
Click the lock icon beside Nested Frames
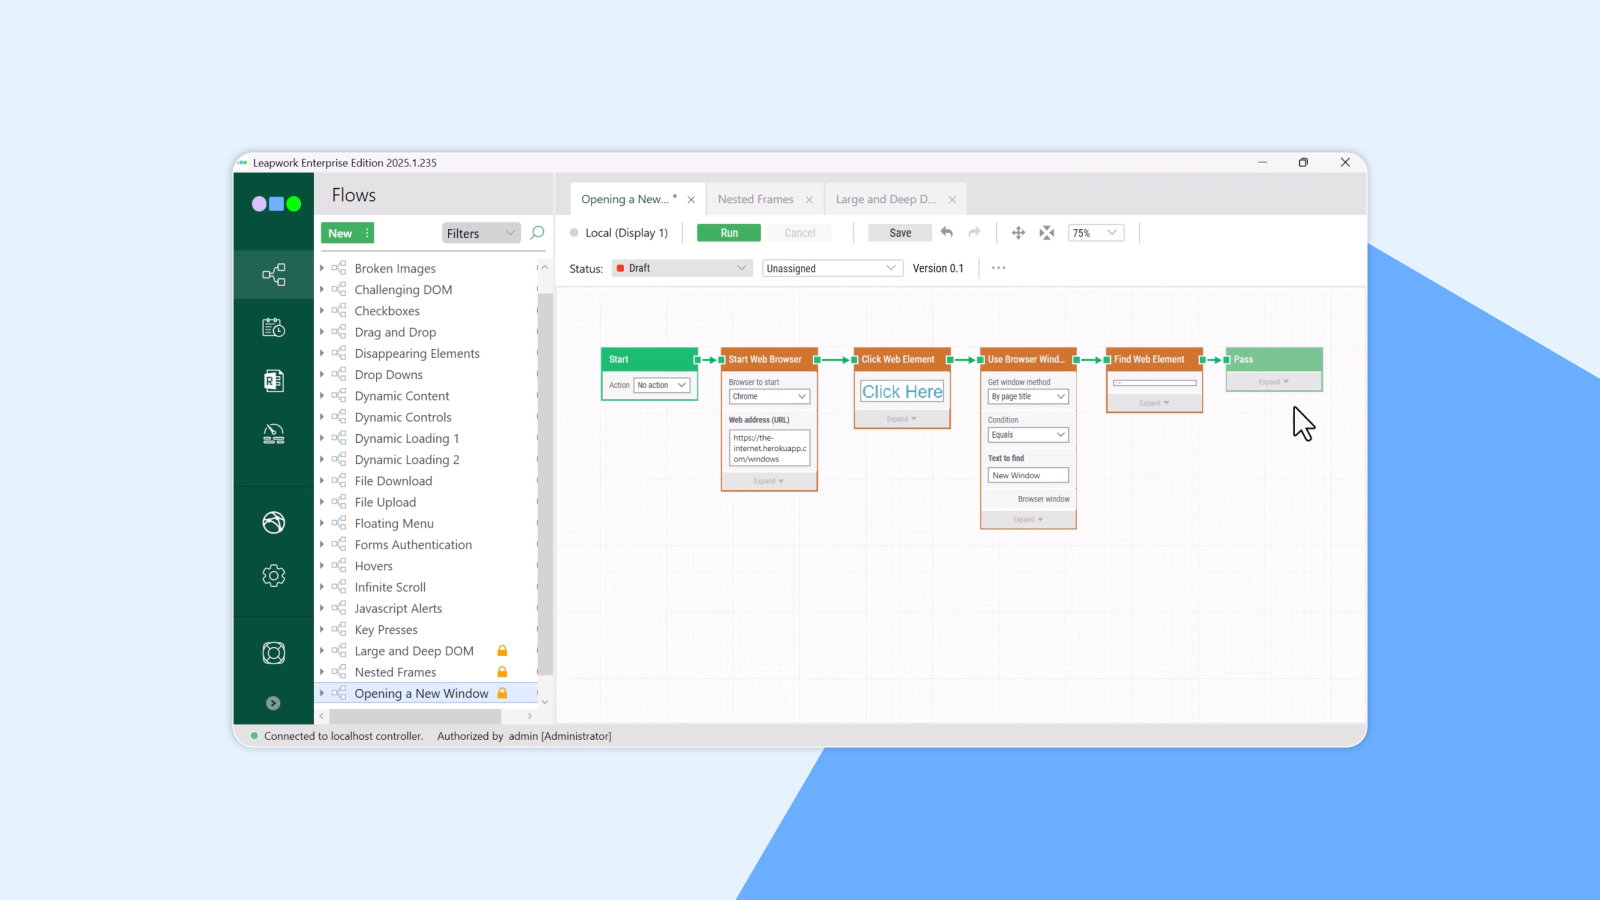[x=502, y=672]
